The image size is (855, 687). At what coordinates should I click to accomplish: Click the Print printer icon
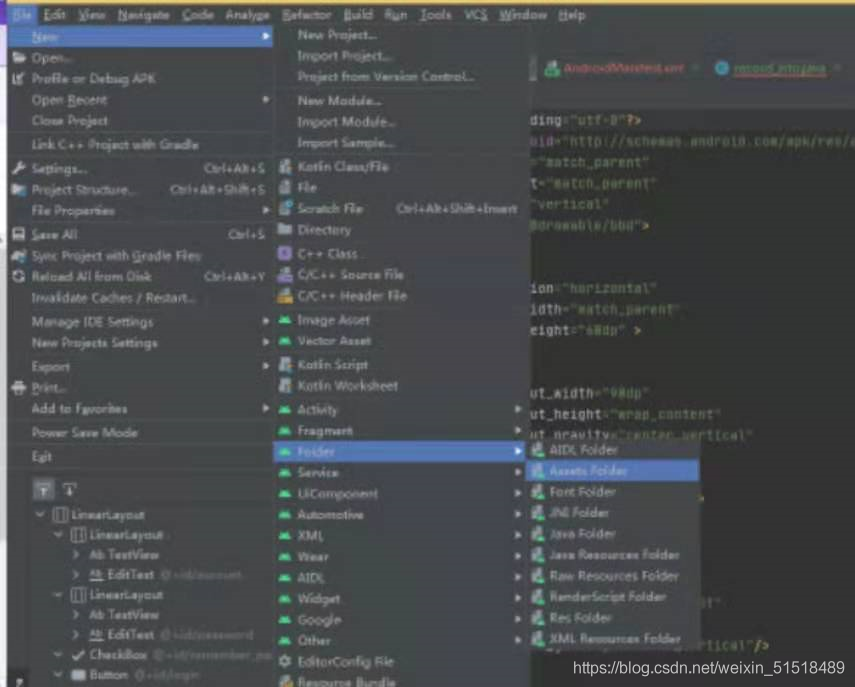pyautogui.click(x=19, y=388)
